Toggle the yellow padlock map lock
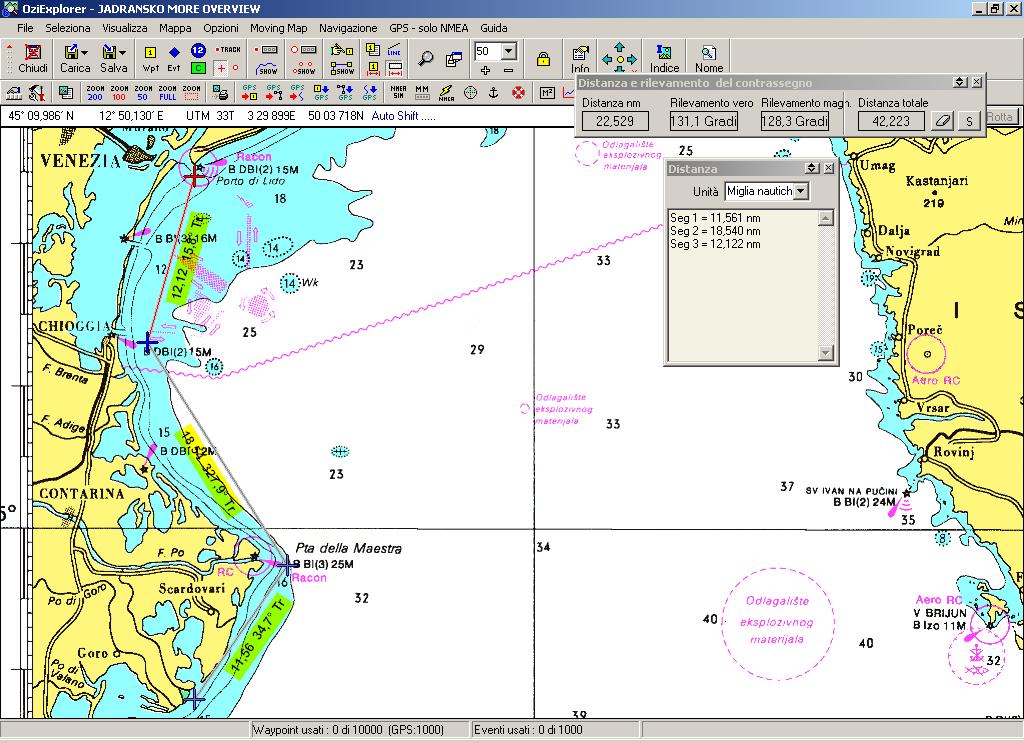Viewport: 1024px width, 742px height. (543, 59)
